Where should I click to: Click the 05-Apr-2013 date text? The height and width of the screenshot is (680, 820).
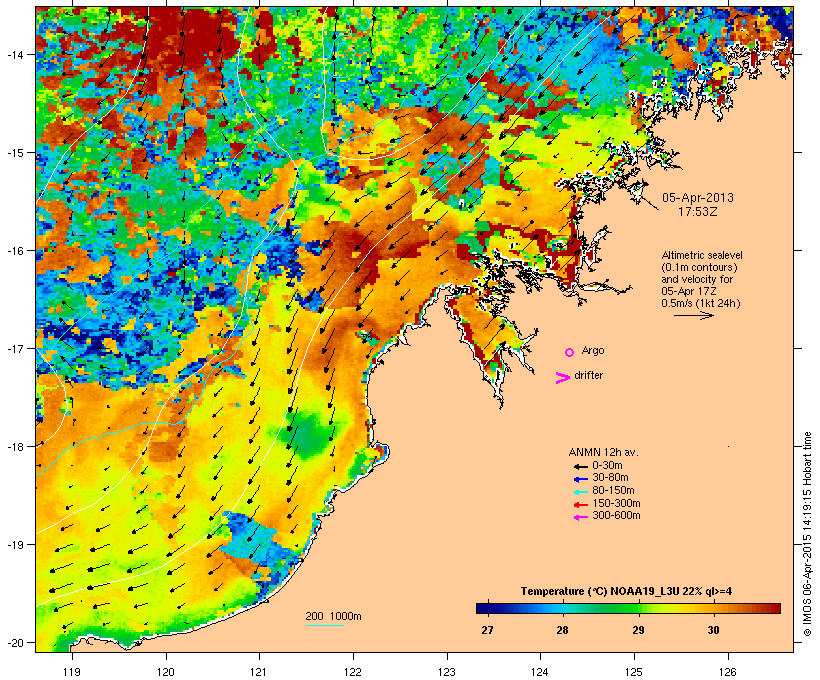(698, 198)
